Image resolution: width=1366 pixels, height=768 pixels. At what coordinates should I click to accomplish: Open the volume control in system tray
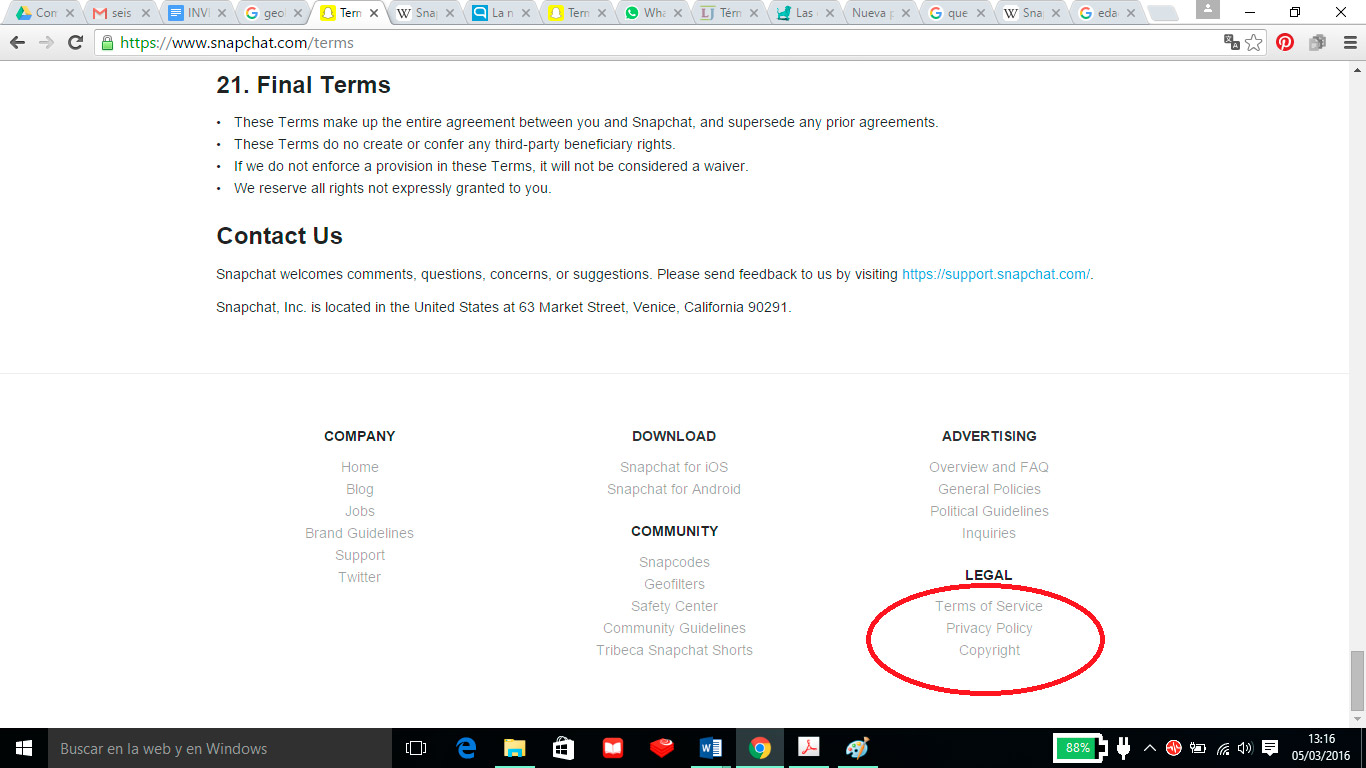point(1245,748)
